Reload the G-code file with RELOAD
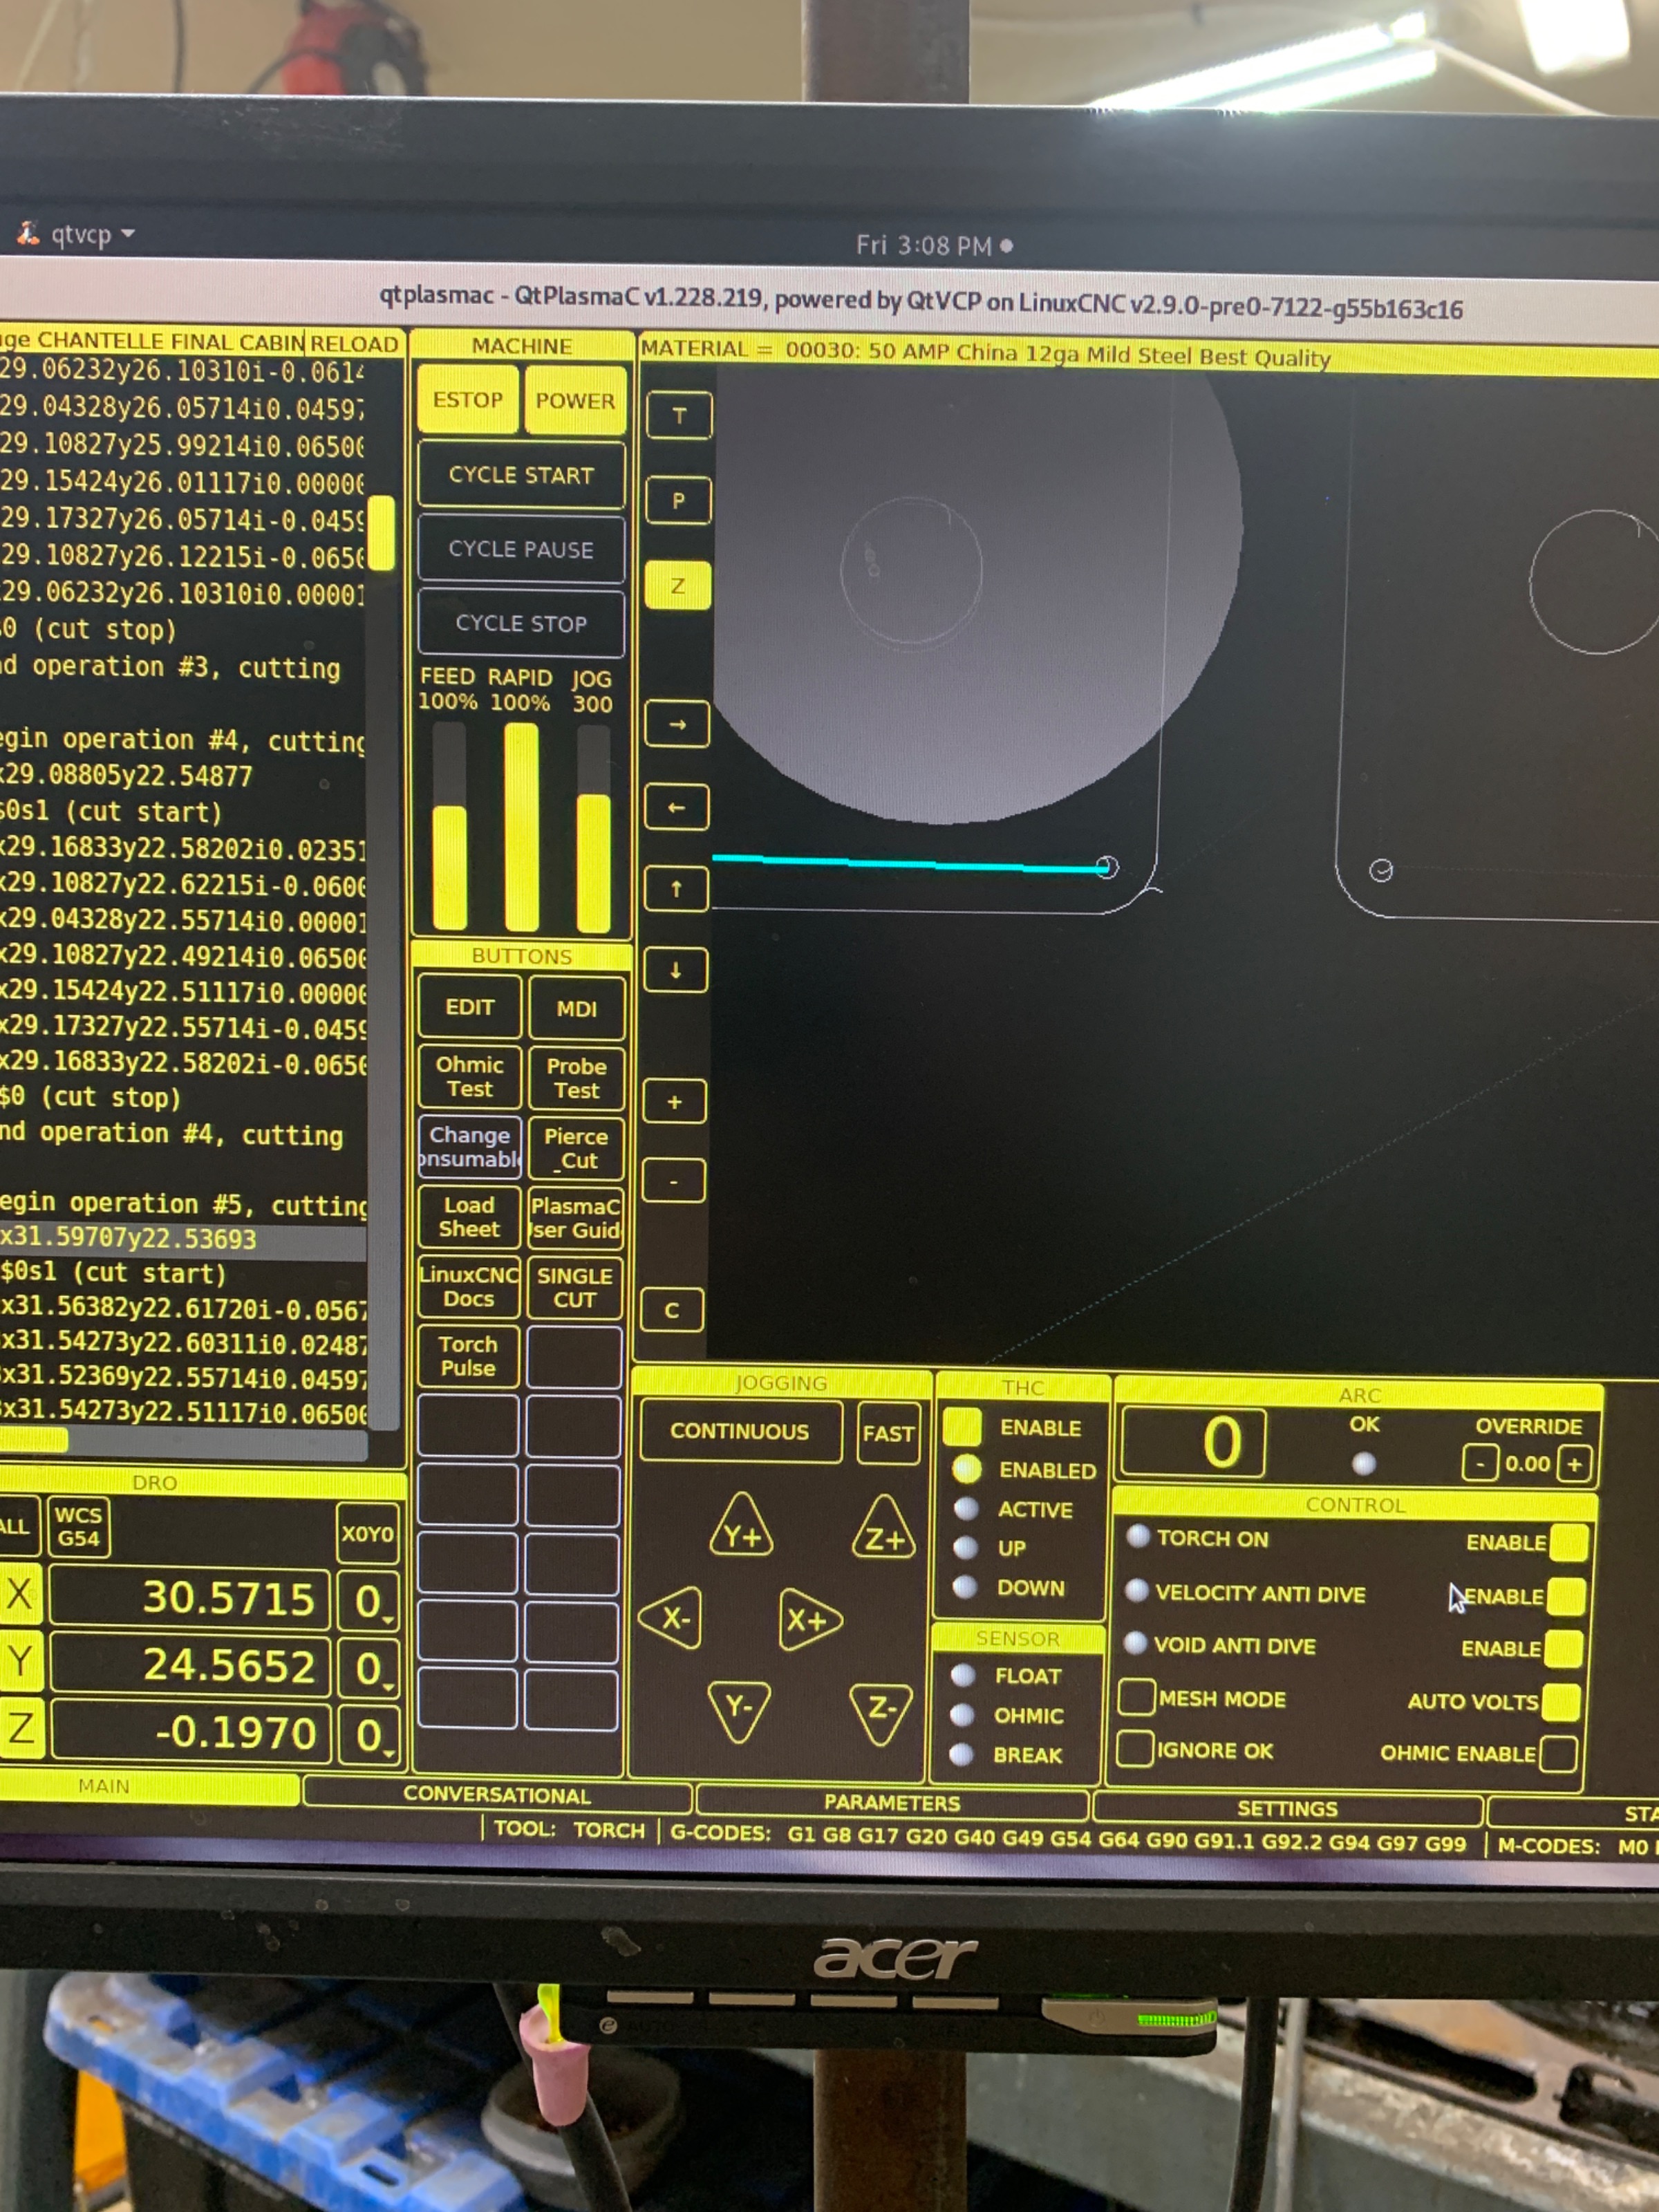The width and height of the screenshot is (1659, 2212). [x=354, y=344]
